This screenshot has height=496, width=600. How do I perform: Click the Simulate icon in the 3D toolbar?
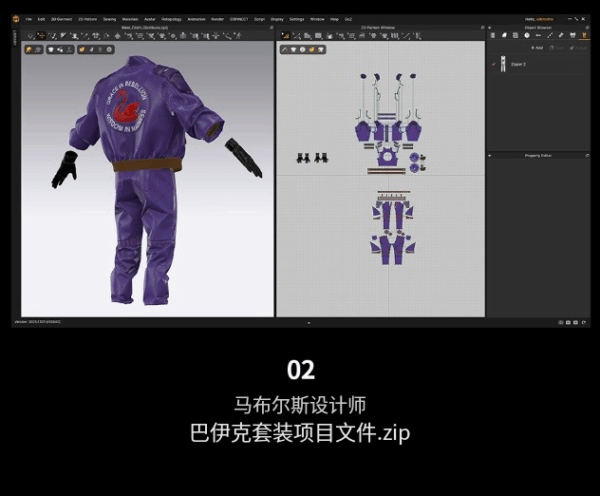coord(31,36)
